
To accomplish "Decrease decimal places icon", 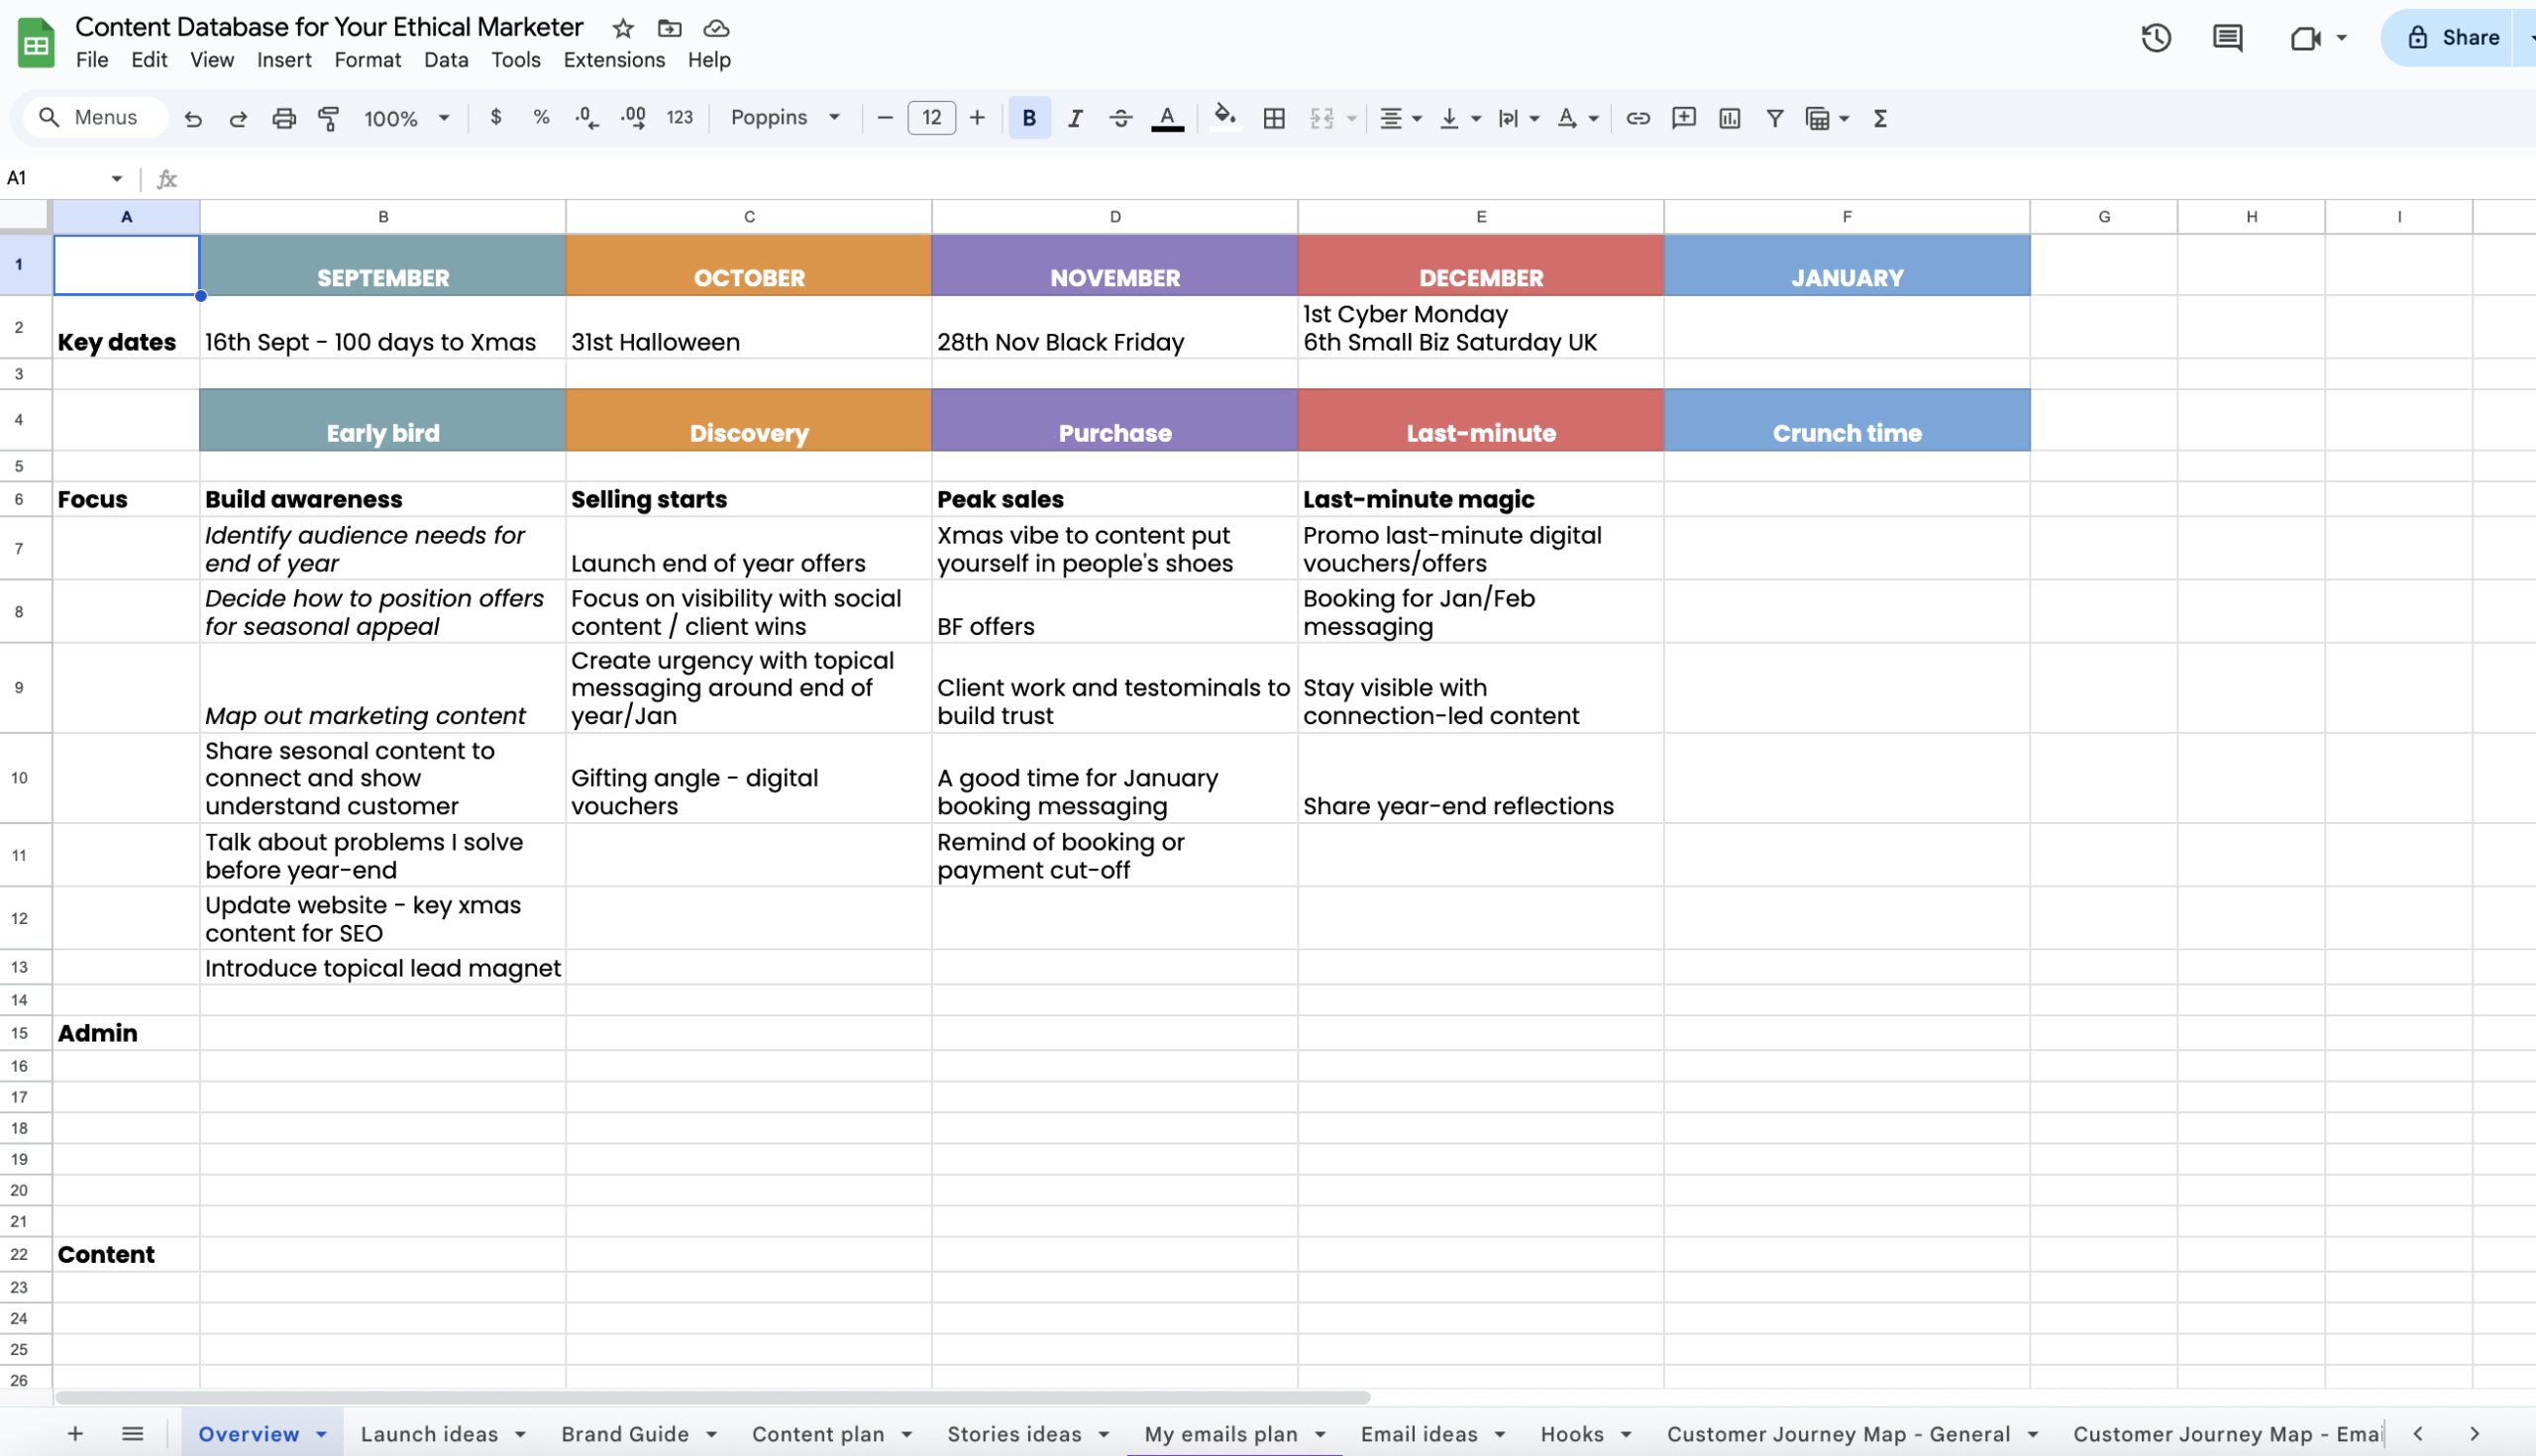I will pyautogui.click(x=587, y=118).
